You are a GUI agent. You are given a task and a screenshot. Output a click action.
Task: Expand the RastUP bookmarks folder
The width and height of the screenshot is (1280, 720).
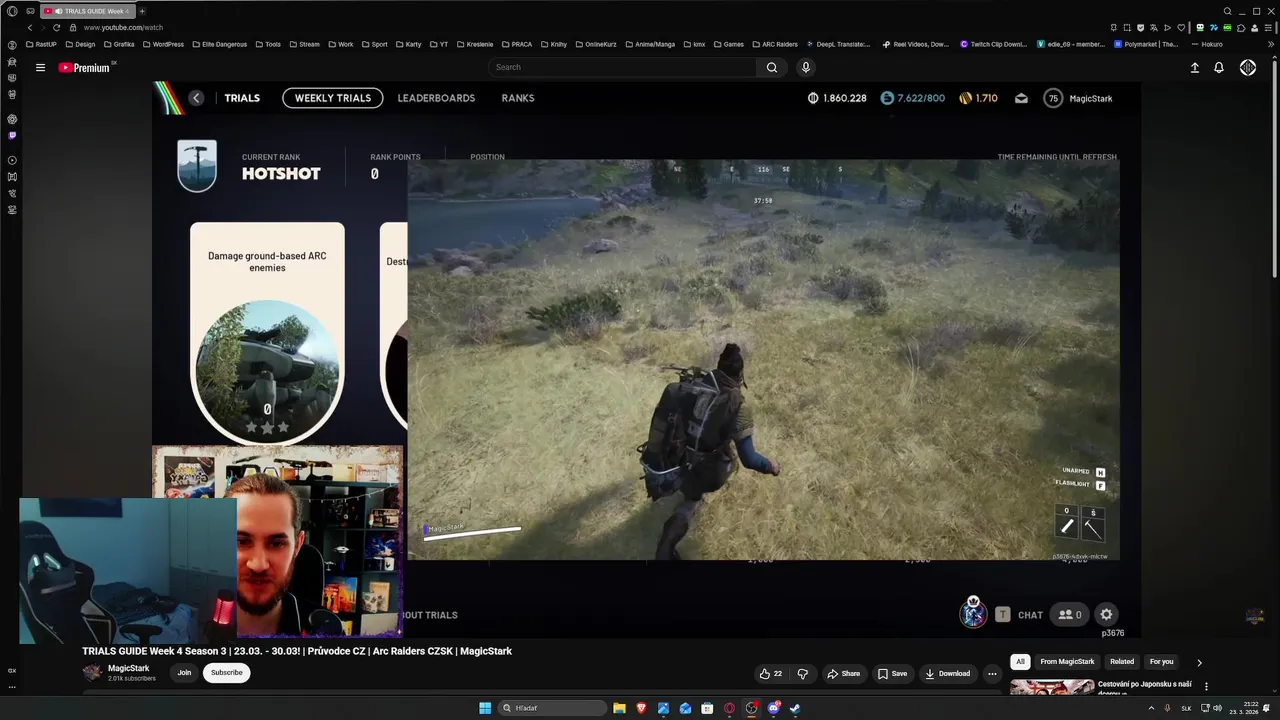pos(41,44)
